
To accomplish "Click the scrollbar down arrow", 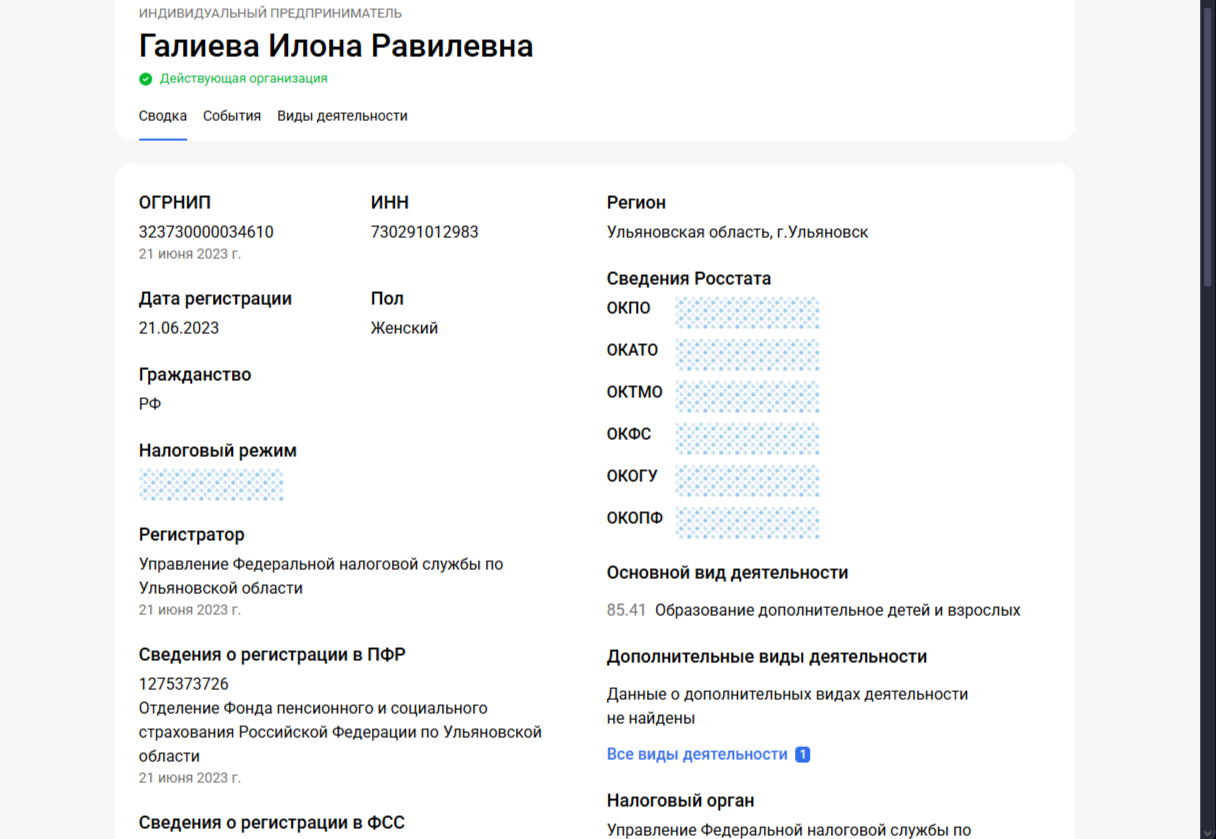I will click(1207, 831).
